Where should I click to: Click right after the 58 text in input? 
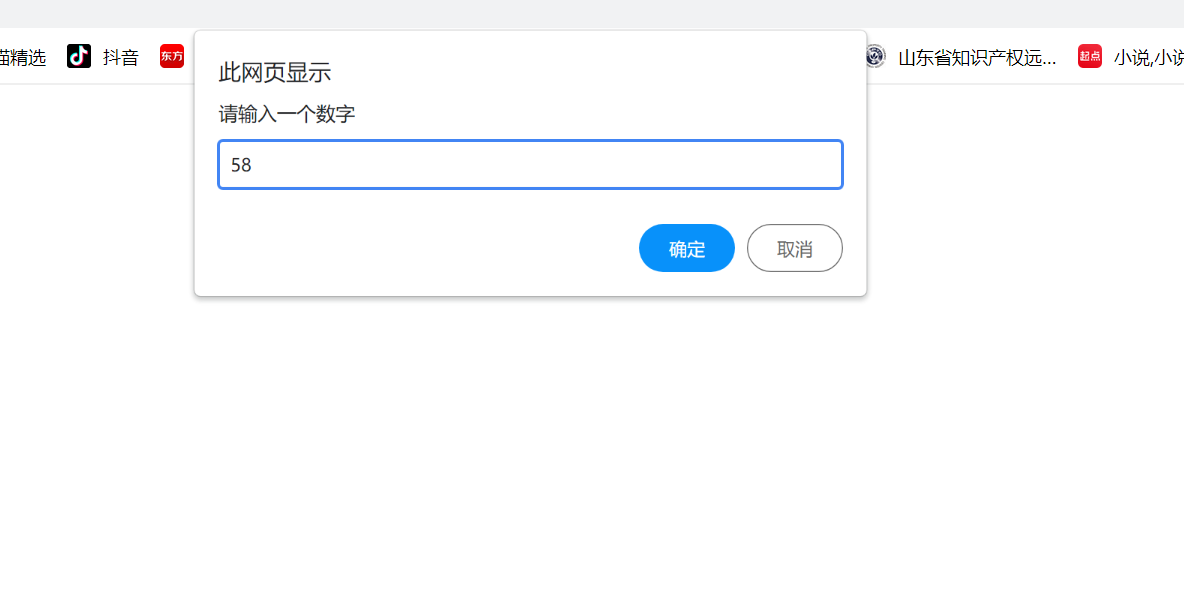pyautogui.click(x=254, y=165)
